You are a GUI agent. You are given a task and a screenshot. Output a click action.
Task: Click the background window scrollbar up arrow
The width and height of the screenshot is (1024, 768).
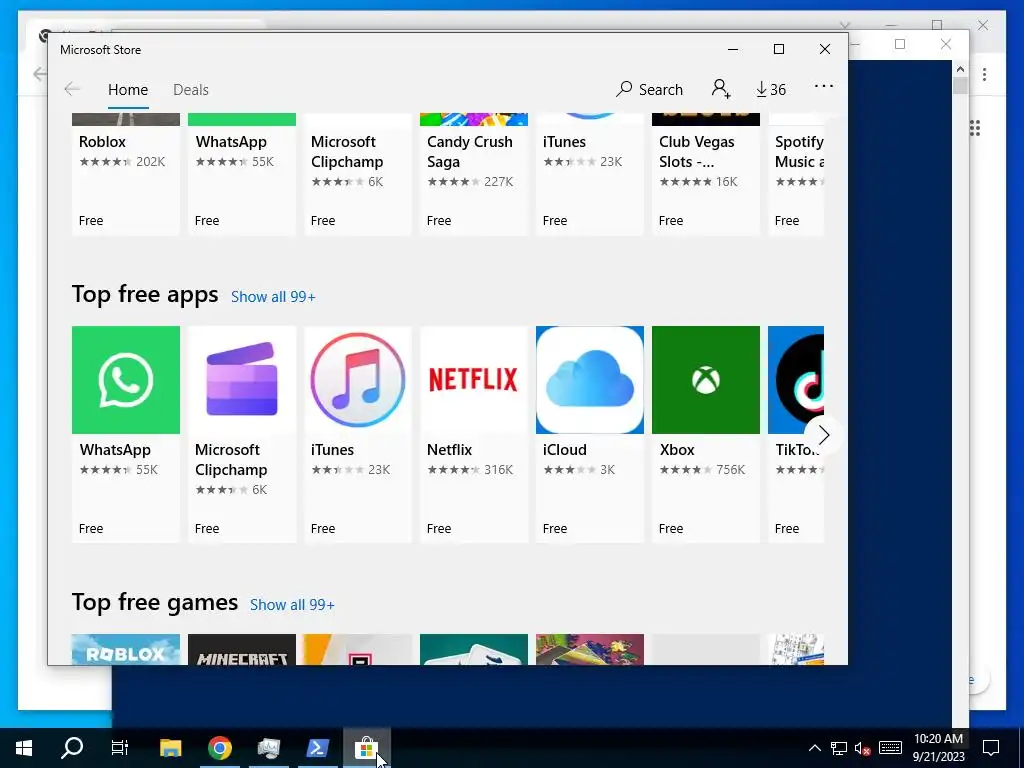click(960, 69)
